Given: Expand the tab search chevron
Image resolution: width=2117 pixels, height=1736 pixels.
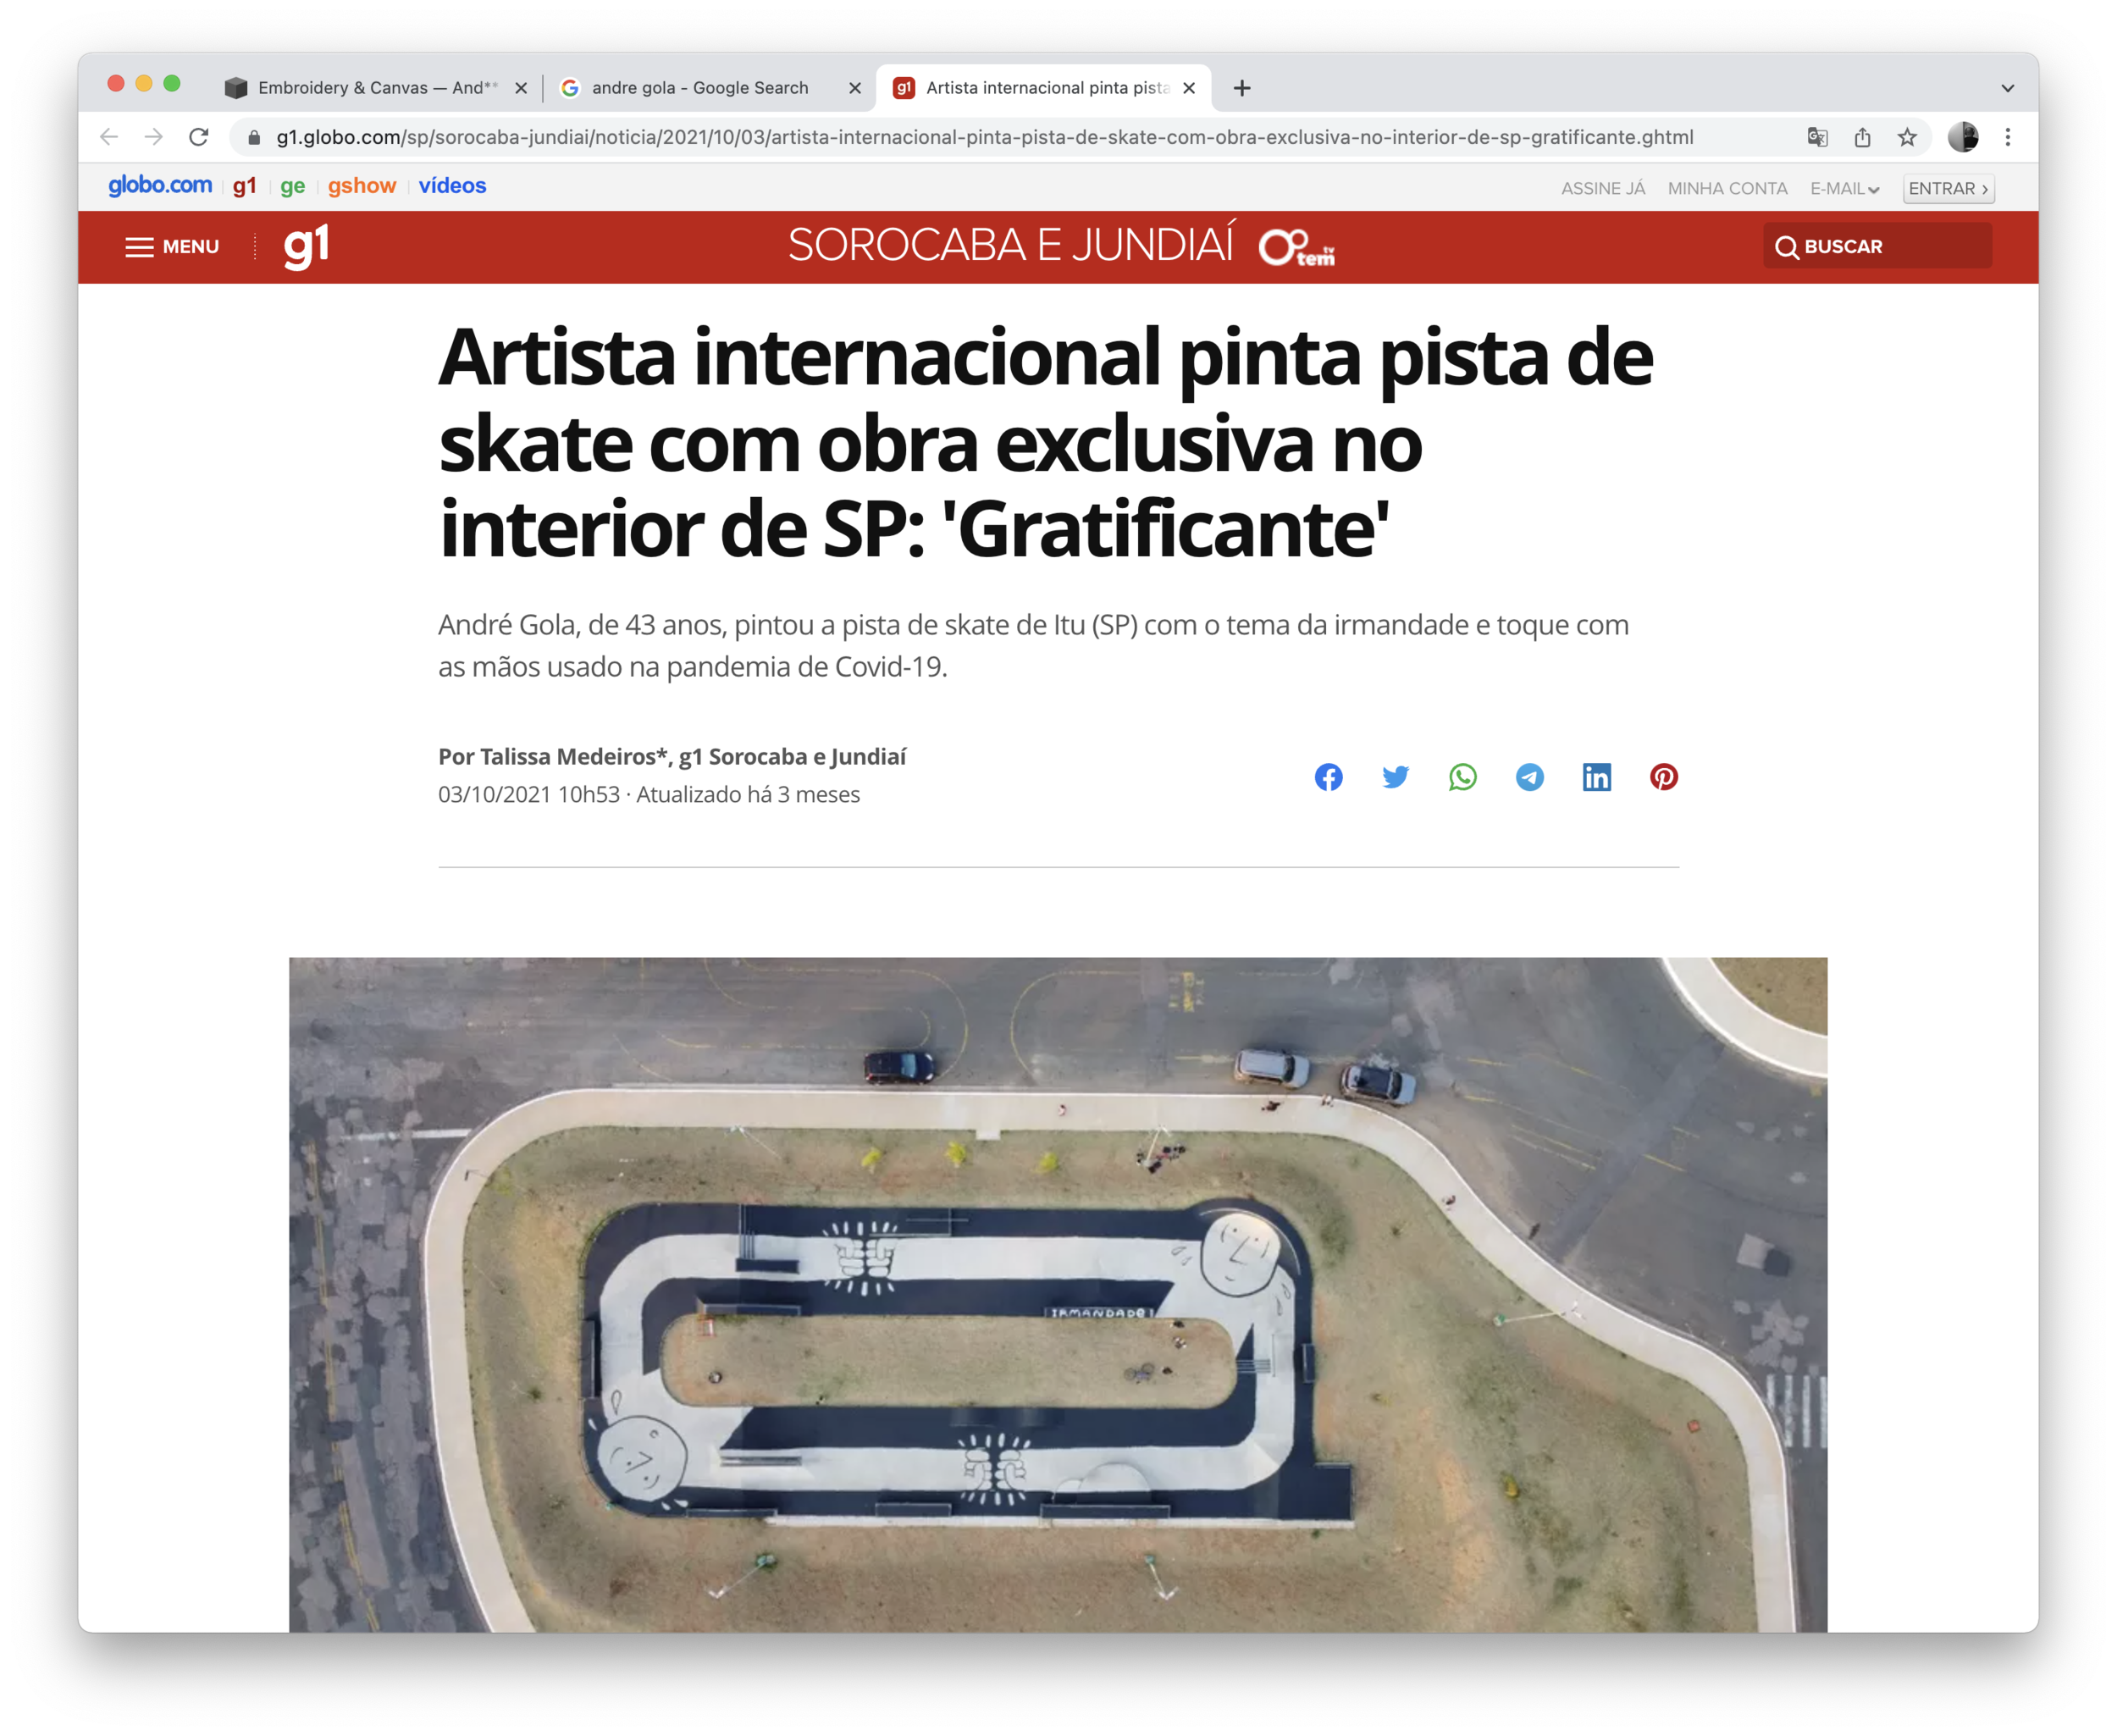Looking at the screenshot, I should [2007, 88].
